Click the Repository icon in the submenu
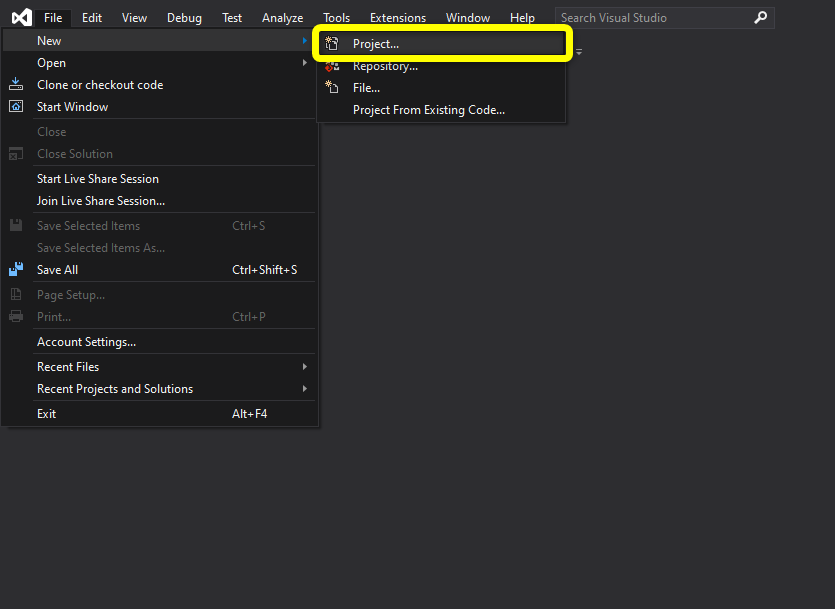The width and height of the screenshot is (835, 609). 334,65
